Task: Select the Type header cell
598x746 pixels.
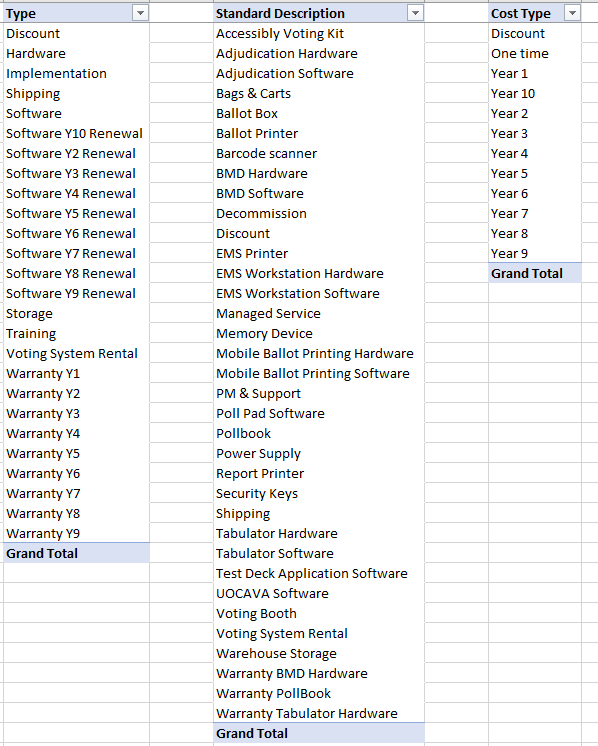Action: click(76, 13)
